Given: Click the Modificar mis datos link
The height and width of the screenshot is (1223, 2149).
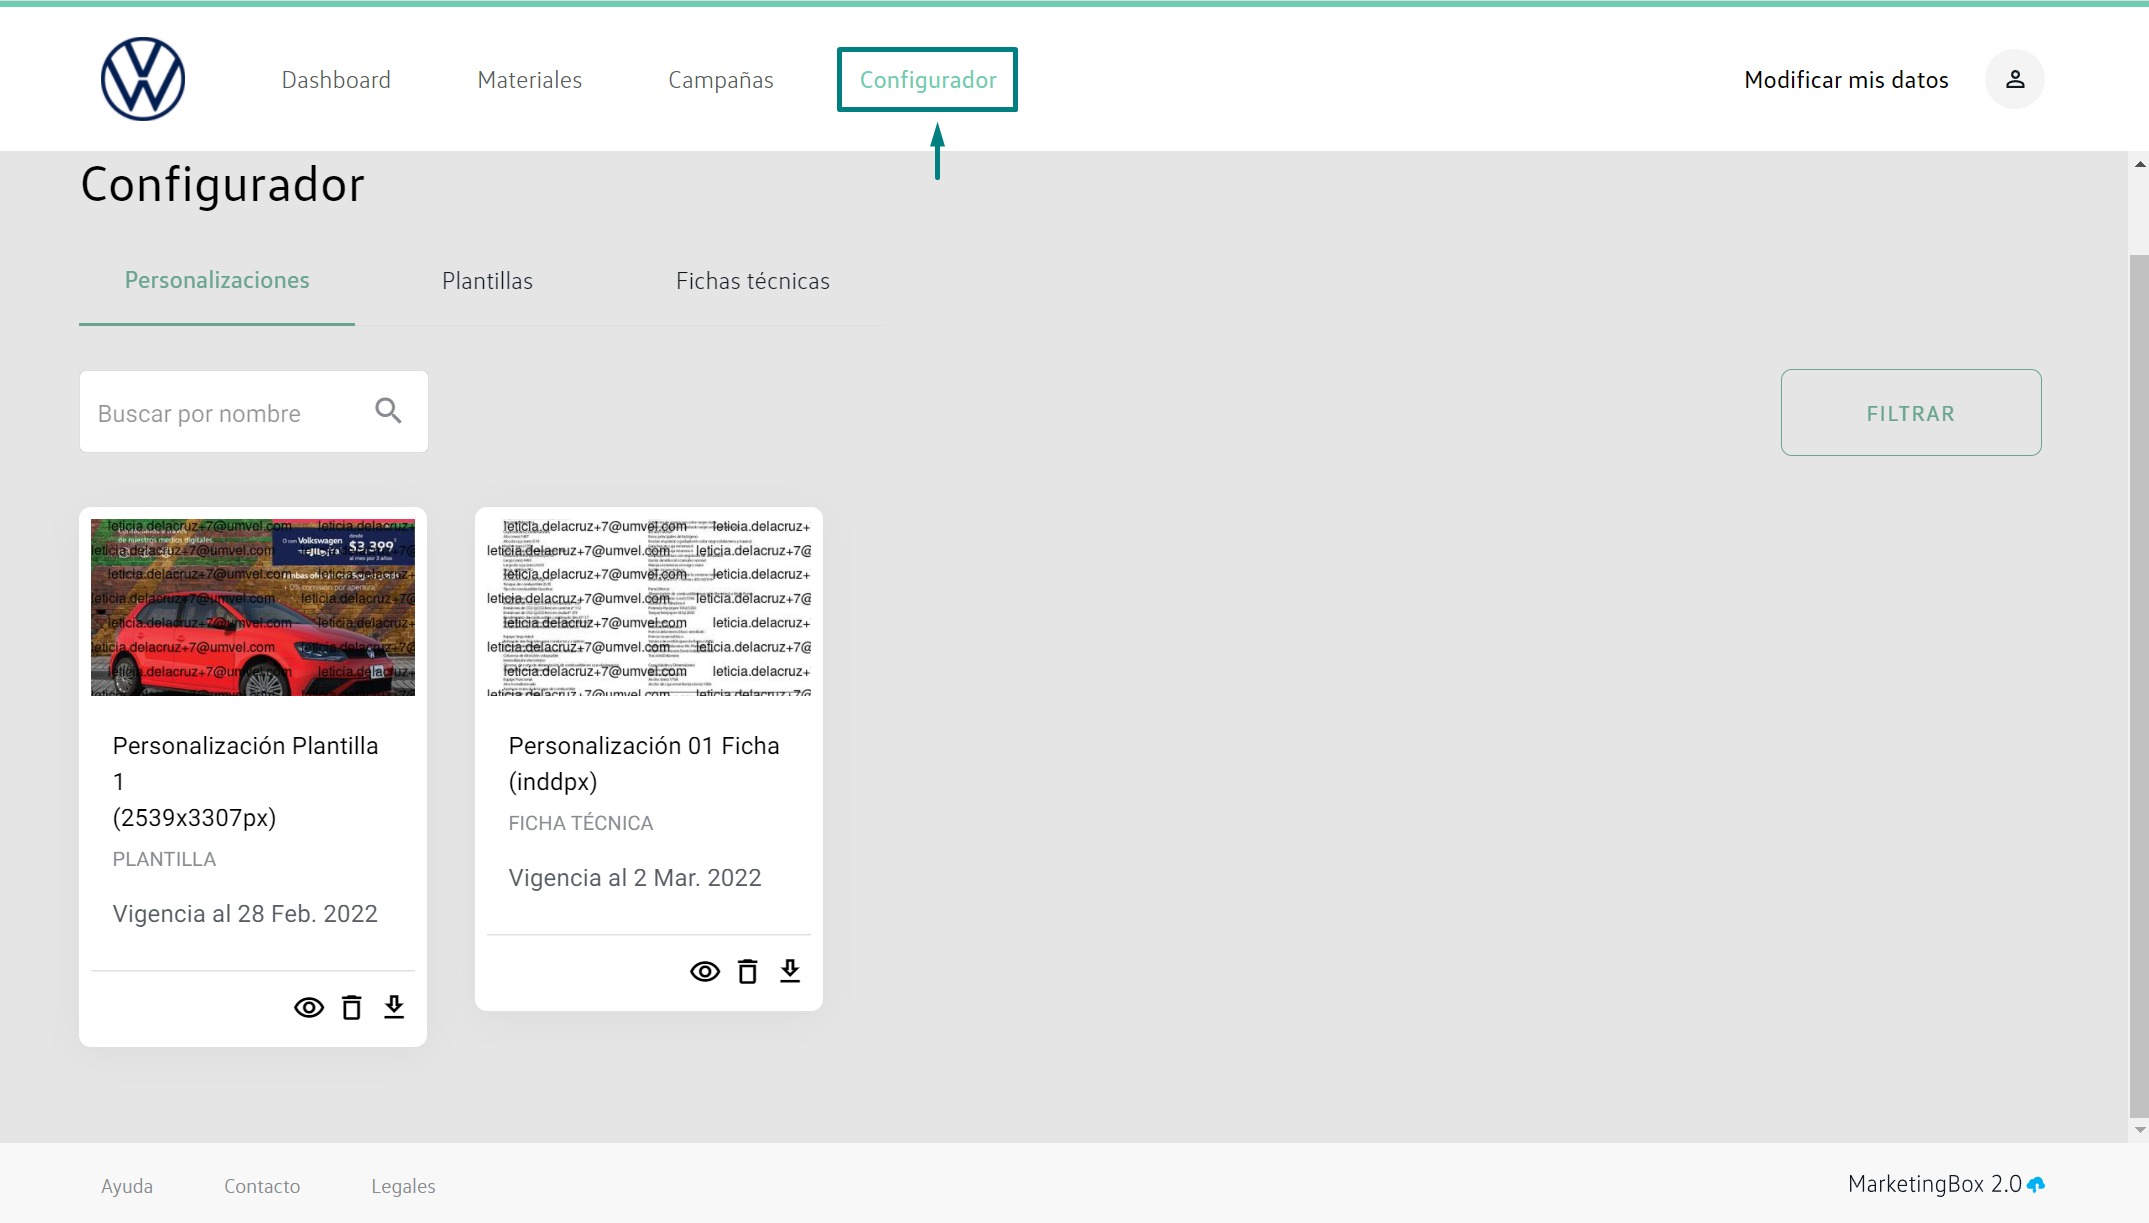Looking at the screenshot, I should click(x=1845, y=80).
